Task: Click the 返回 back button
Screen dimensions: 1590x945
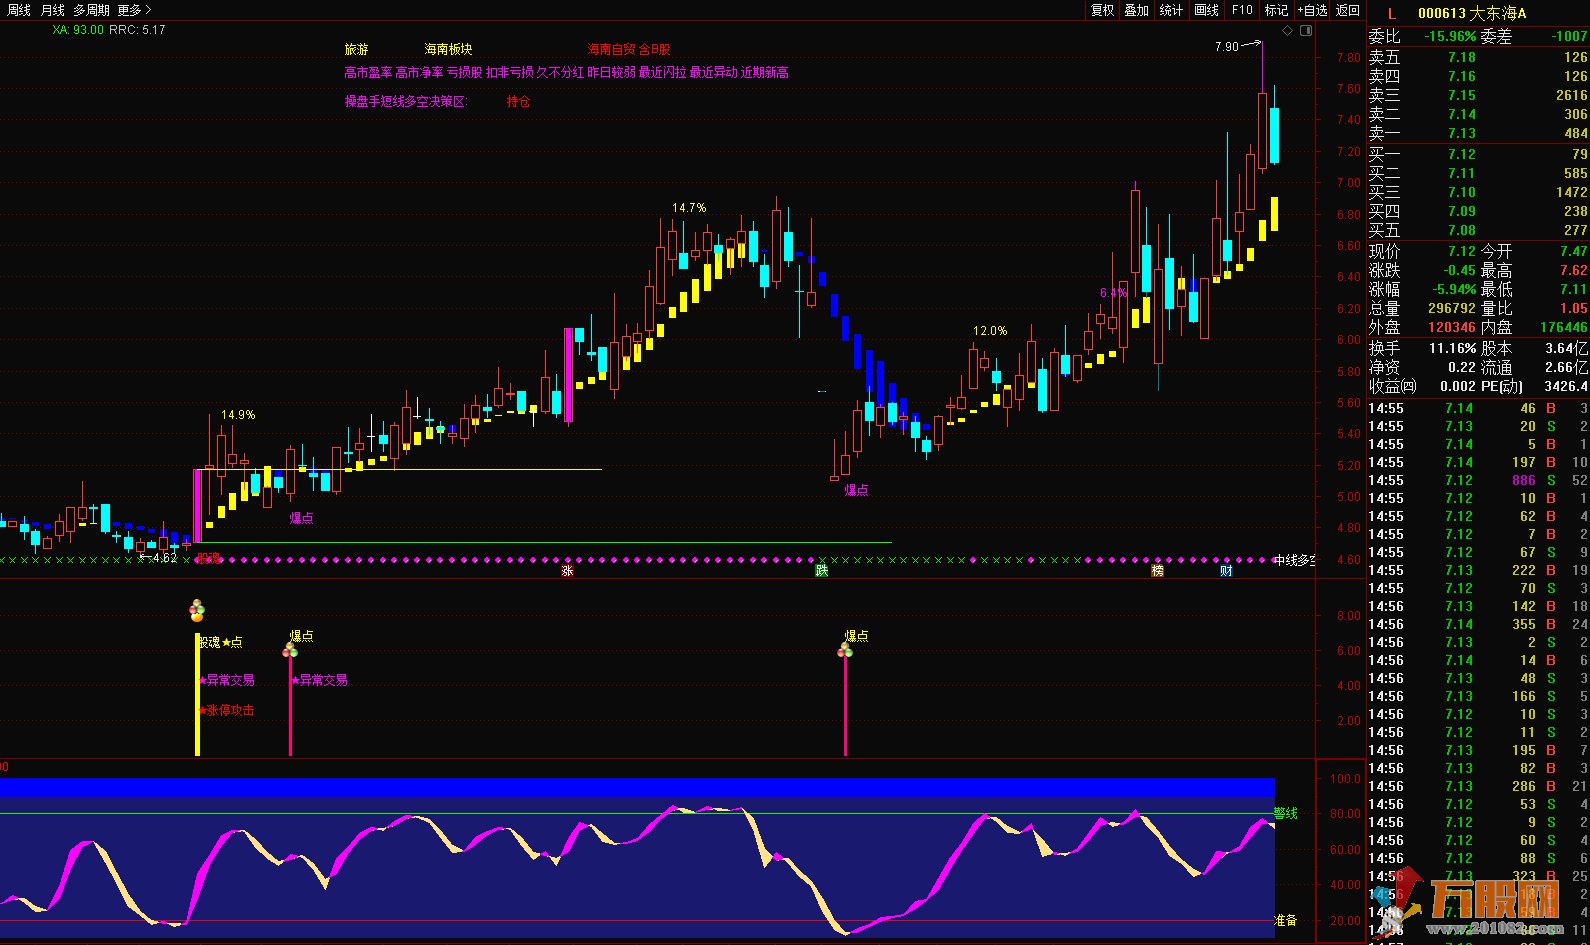Action: click(1348, 10)
